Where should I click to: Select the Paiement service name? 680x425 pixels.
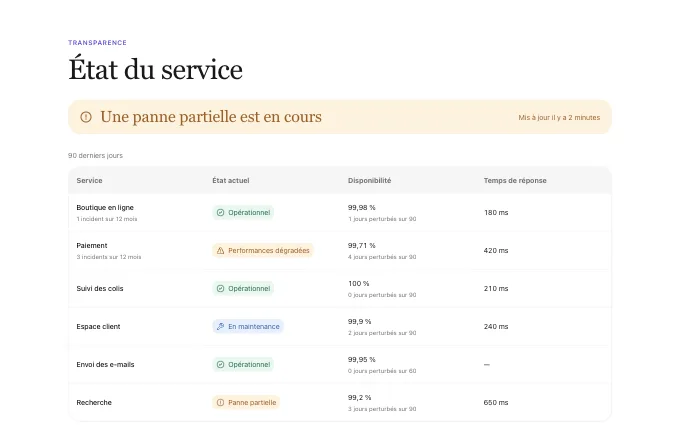pyautogui.click(x=92, y=245)
